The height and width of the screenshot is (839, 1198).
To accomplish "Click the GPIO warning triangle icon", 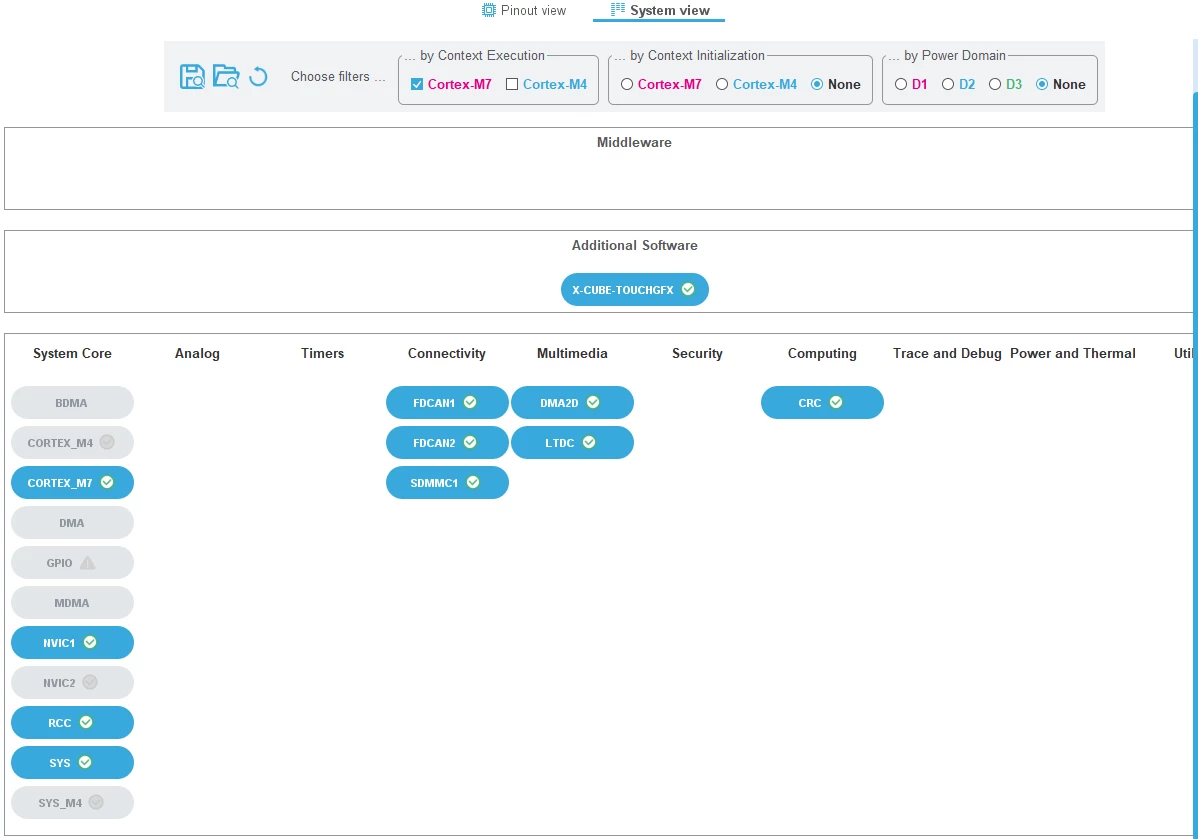I will click(88, 563).
